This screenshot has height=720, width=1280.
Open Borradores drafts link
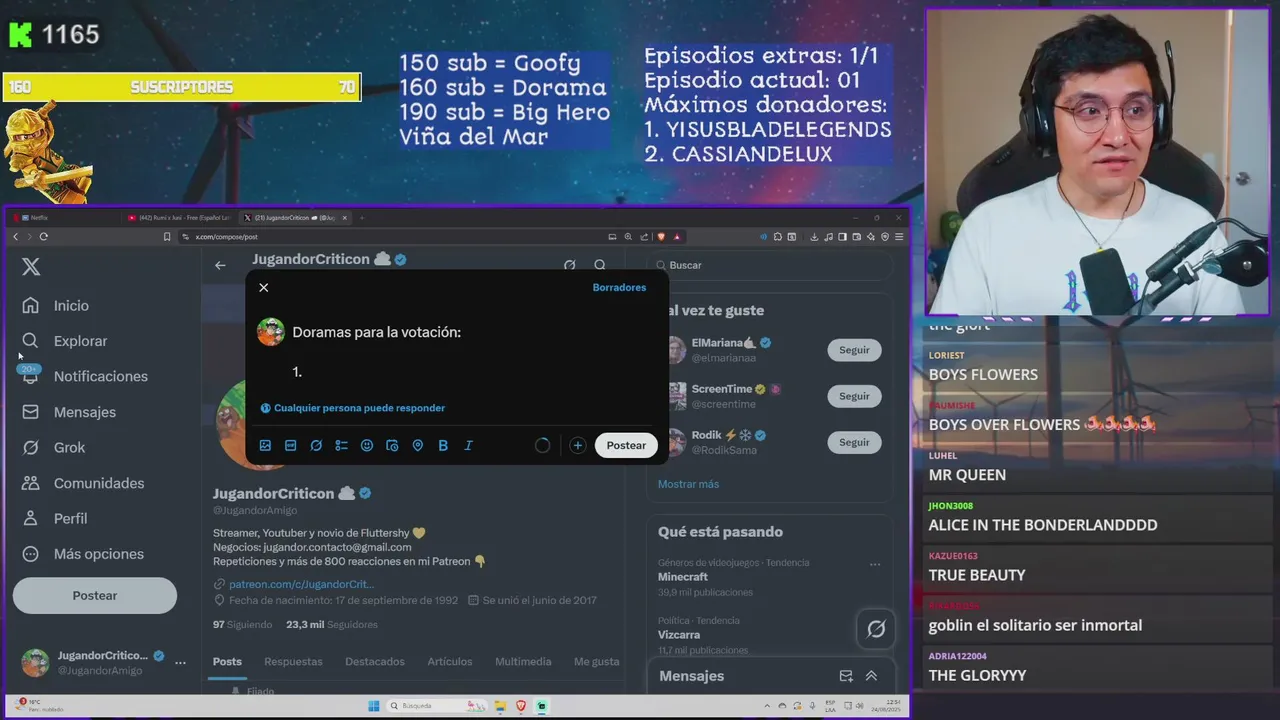(619, 287)
